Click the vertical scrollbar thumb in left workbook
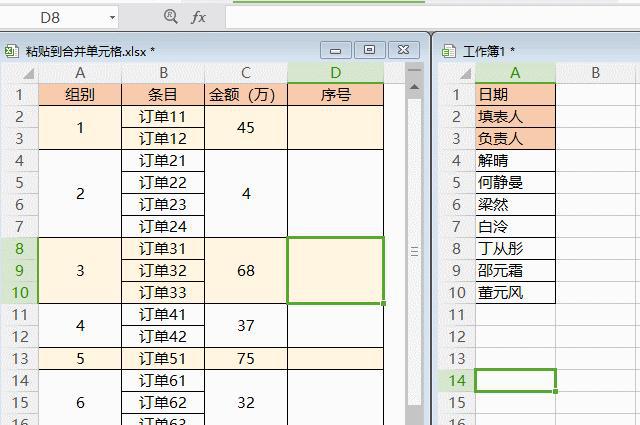The image size is (640, 425). 414,251
